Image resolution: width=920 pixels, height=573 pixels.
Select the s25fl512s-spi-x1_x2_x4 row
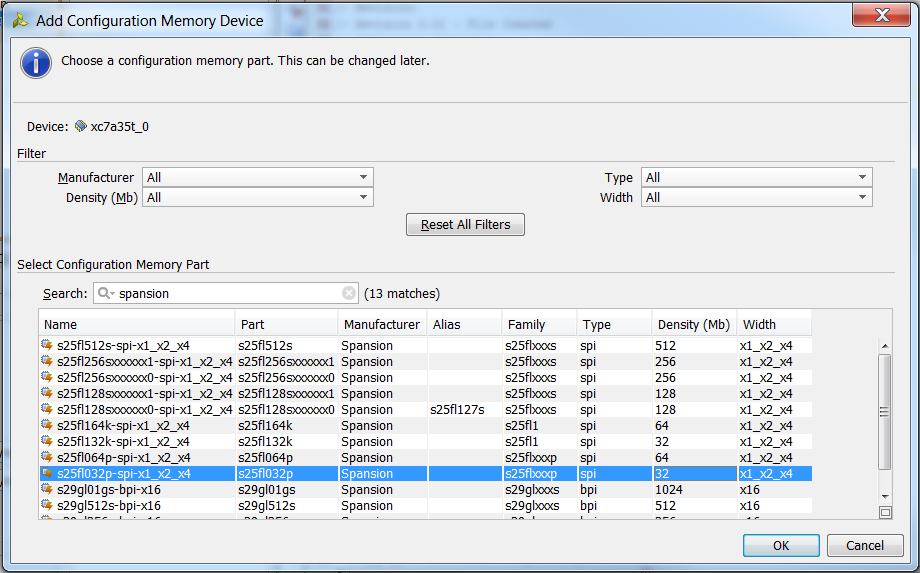pos(426,345)
